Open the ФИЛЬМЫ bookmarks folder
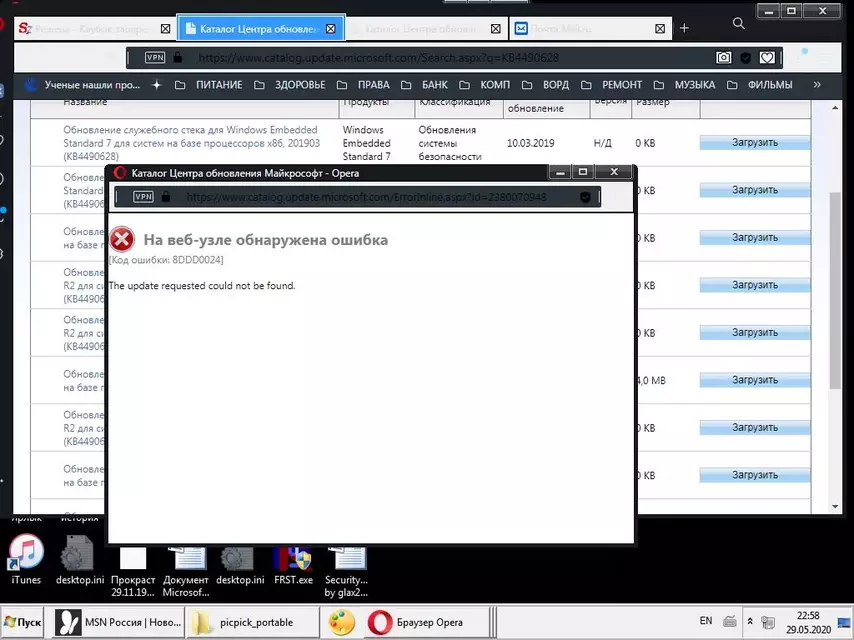Image resolution: width=854 pixels, height=640 pixels. pos(760,85)
